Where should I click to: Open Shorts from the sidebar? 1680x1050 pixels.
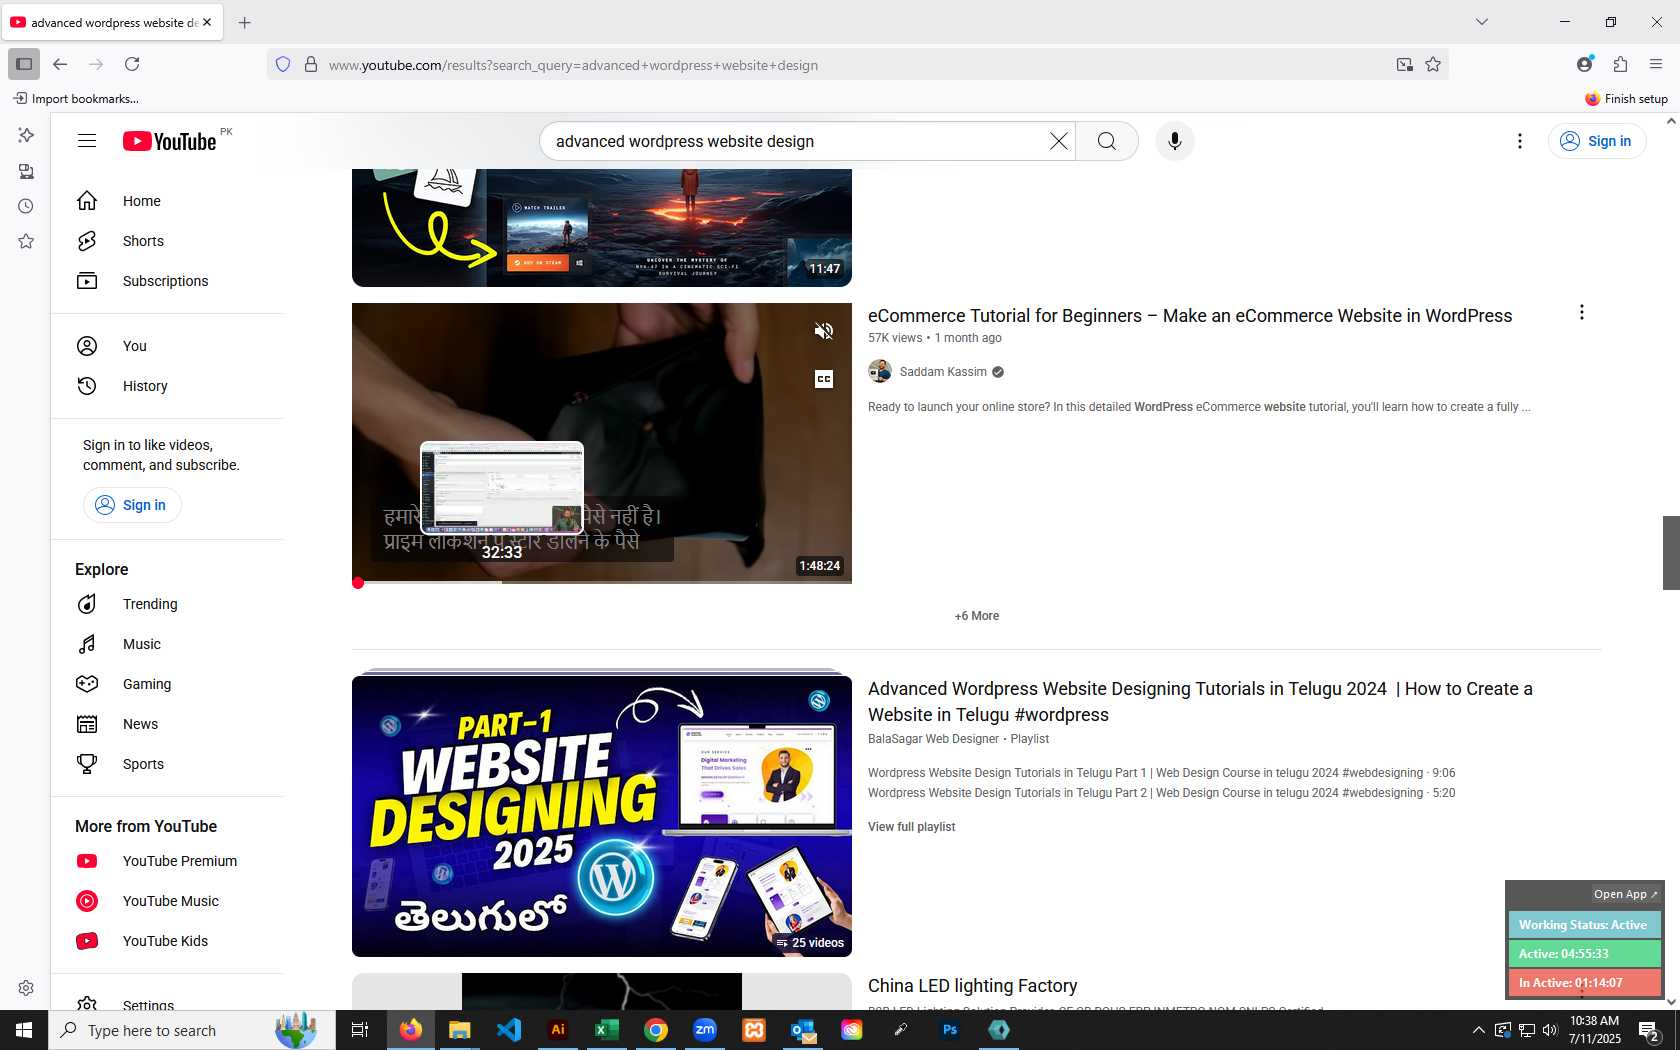(168, 241)
